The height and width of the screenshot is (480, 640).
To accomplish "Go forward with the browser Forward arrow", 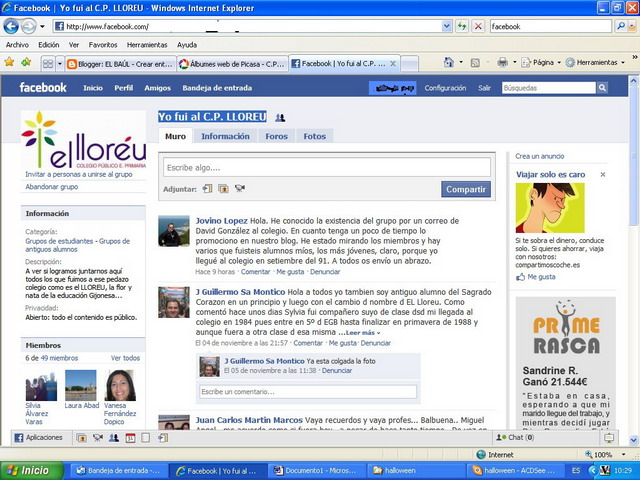I will 29,27.
